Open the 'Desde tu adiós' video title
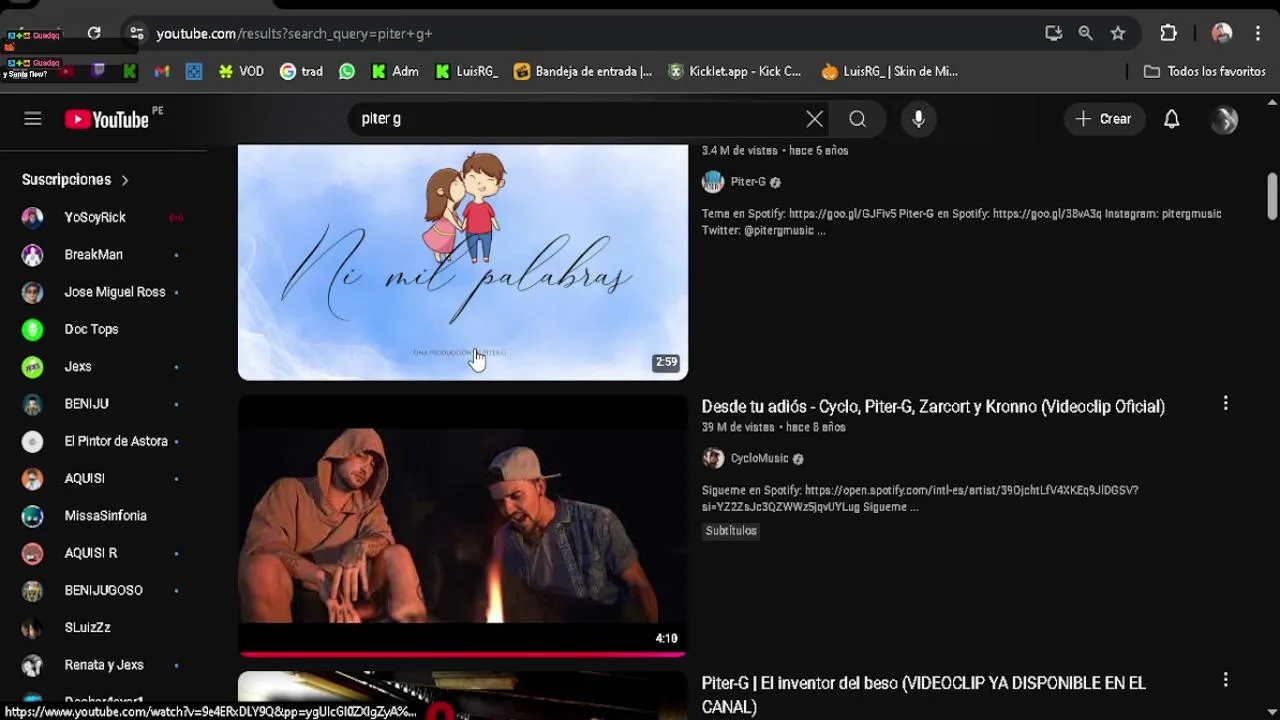The width and height of the screenshot is (1280, 720). 933,407
